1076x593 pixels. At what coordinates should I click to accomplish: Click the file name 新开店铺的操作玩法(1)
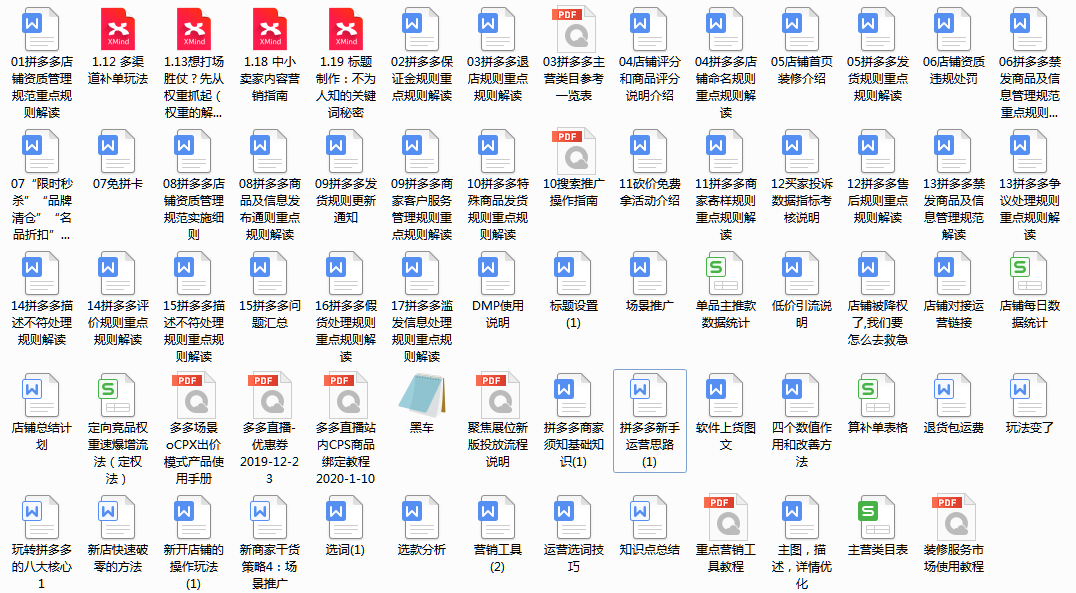tap(194, 567)
